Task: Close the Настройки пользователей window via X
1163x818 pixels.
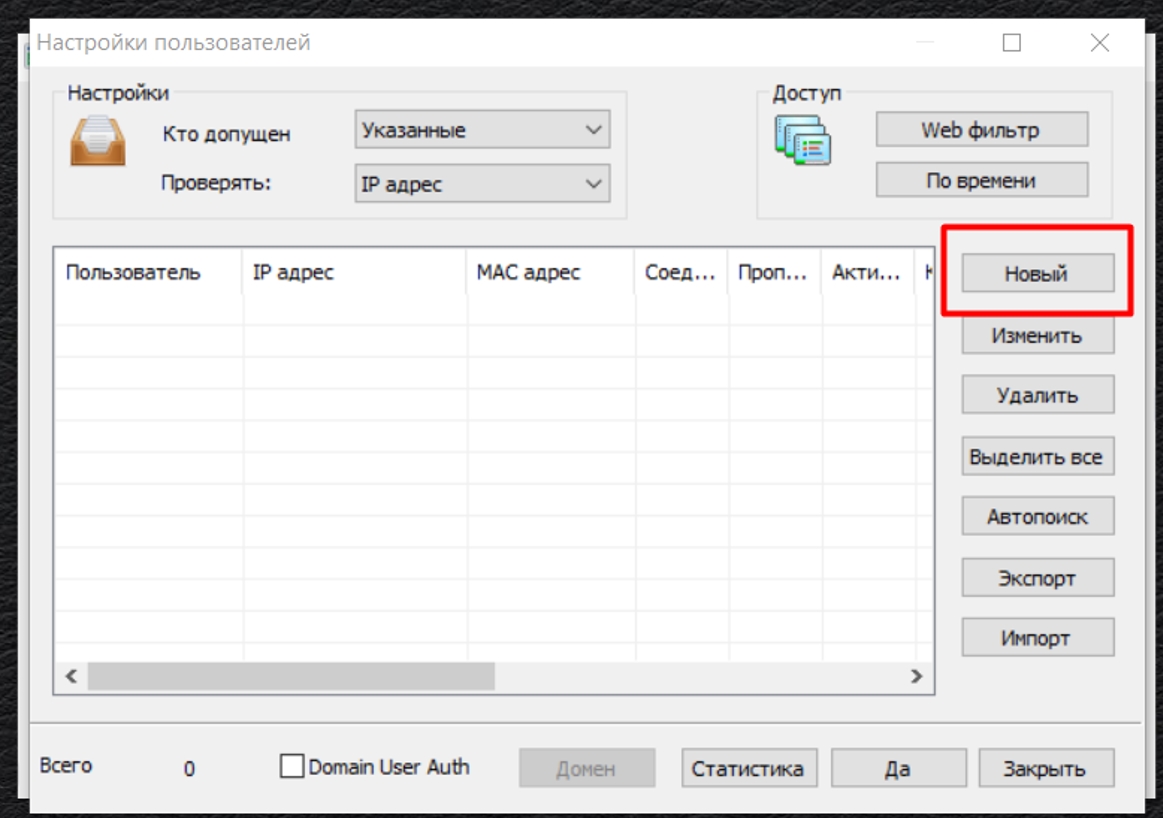Action: coord(1100,43)
